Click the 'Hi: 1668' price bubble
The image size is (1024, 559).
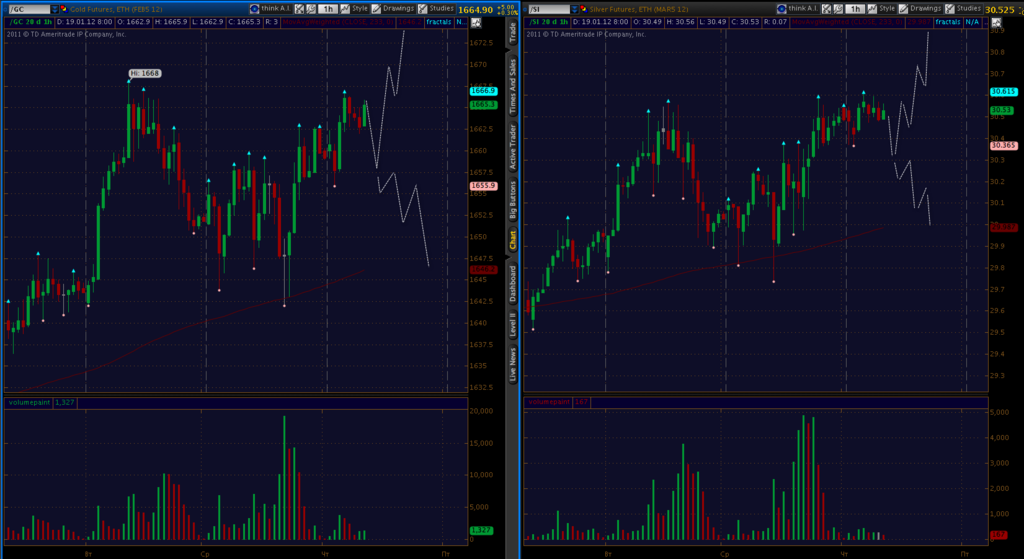(144, 73)
